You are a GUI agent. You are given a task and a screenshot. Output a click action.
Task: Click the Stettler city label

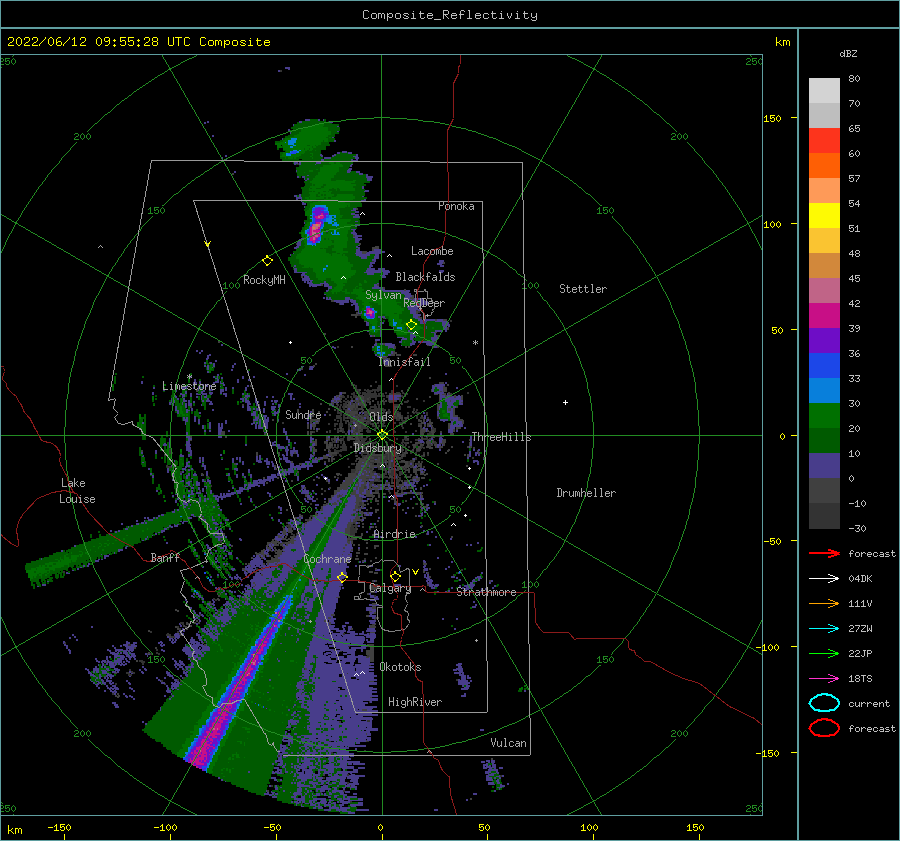(583, 289)
